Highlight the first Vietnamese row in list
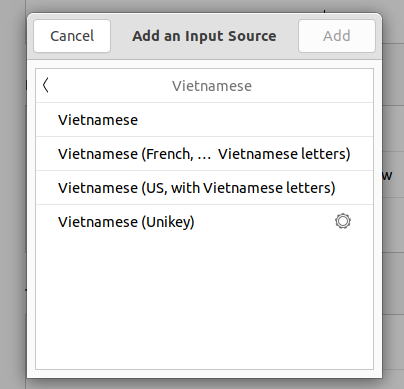The width and height of the screenshot is (404, 389). click(x=204, y=120)
